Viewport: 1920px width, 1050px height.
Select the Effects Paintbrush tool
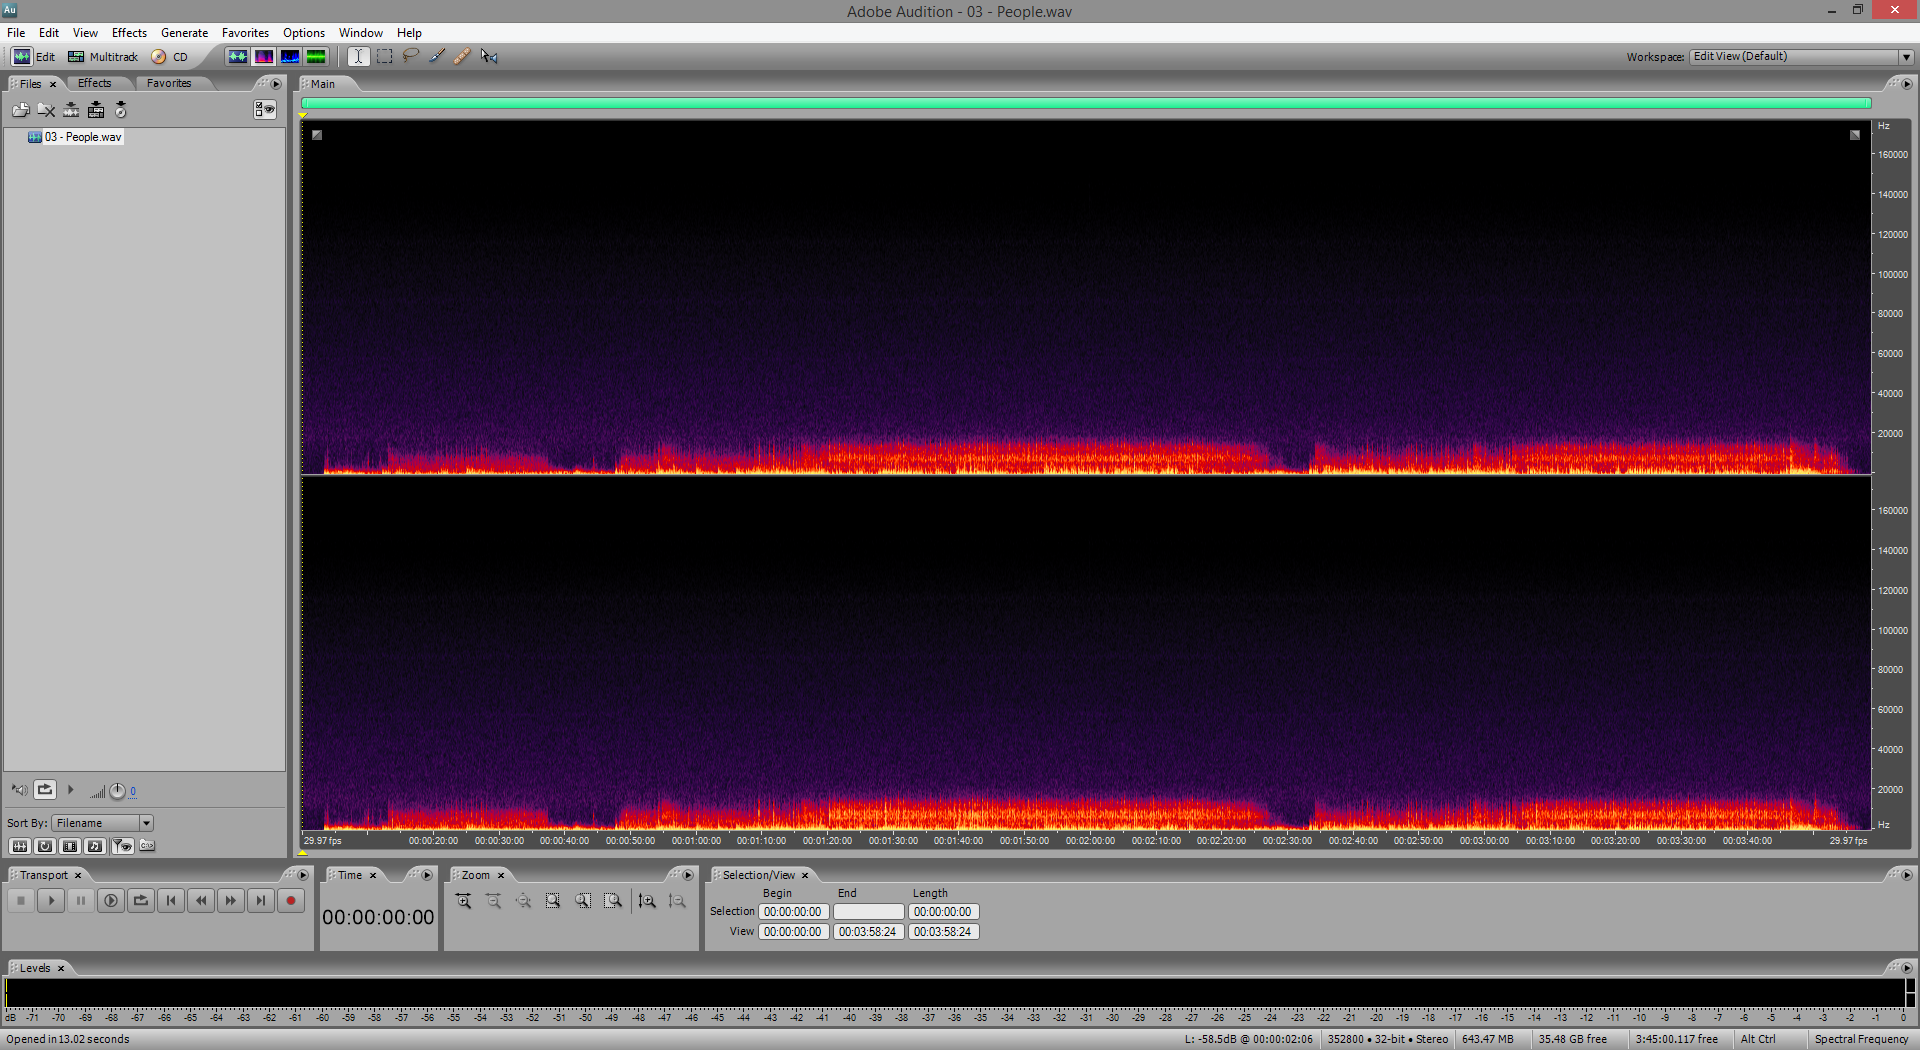pyautogui.click(x=437, y=57)
